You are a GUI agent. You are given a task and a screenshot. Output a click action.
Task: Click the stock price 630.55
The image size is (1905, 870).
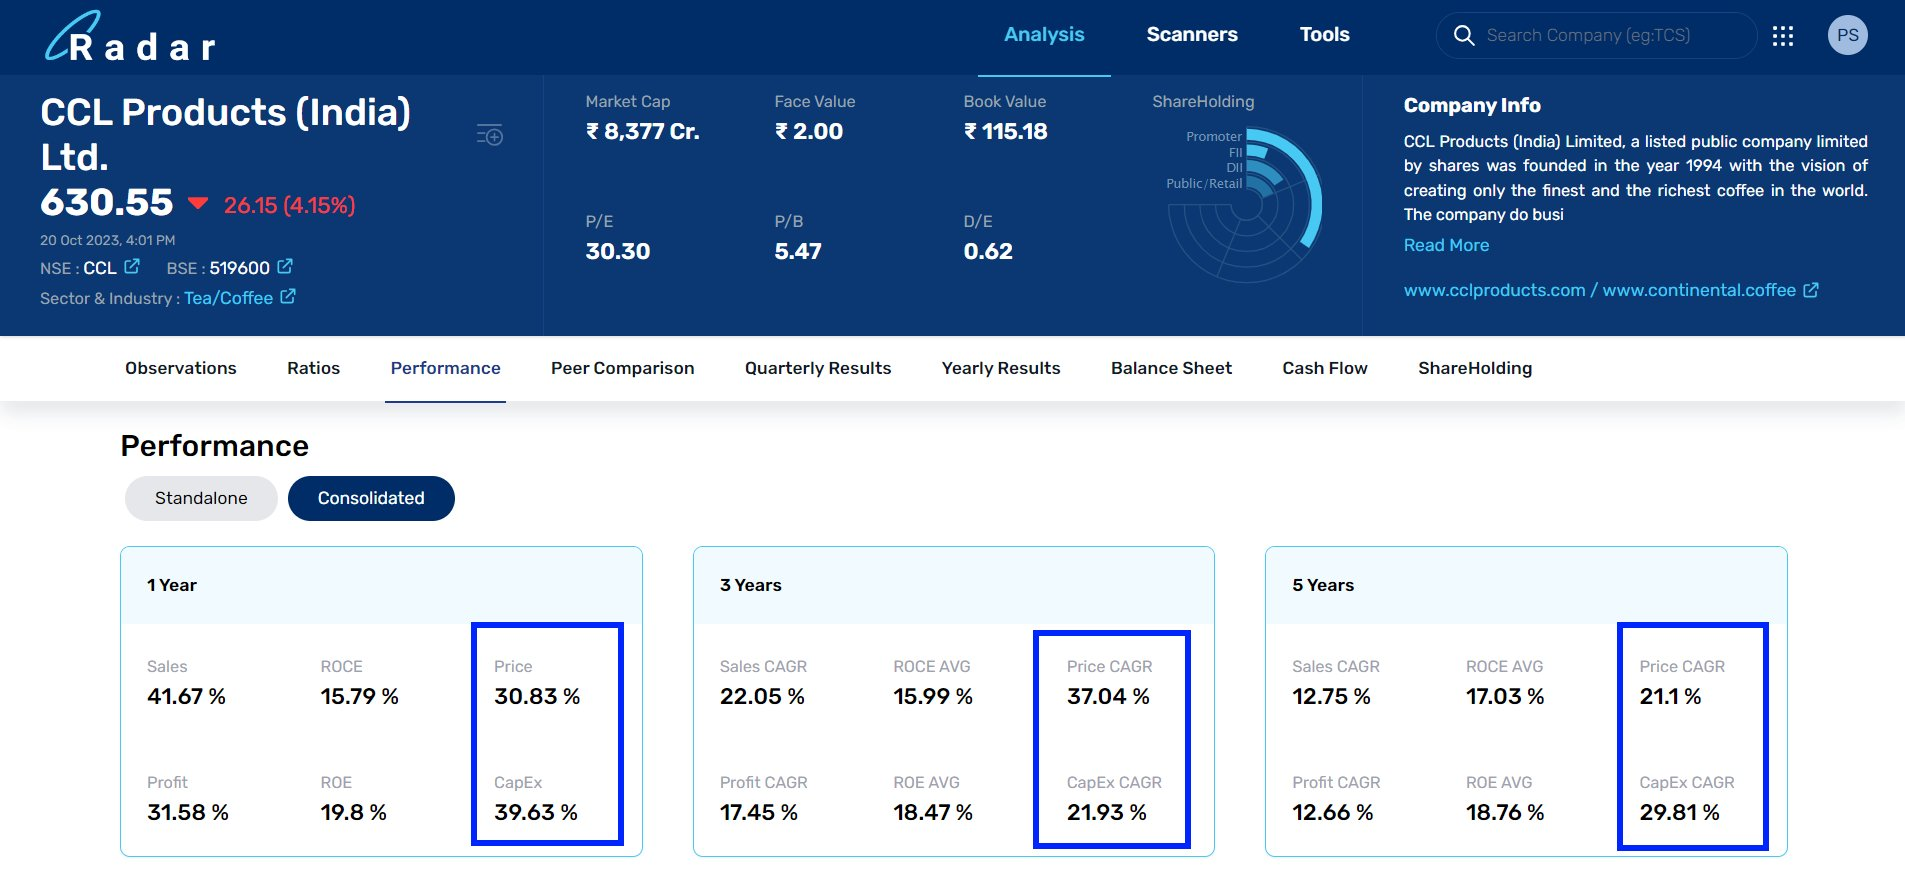pos(107,203)
